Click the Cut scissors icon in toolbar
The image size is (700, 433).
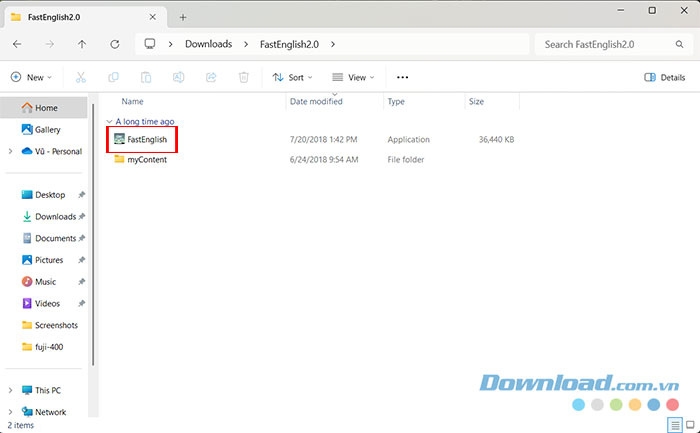81,77
